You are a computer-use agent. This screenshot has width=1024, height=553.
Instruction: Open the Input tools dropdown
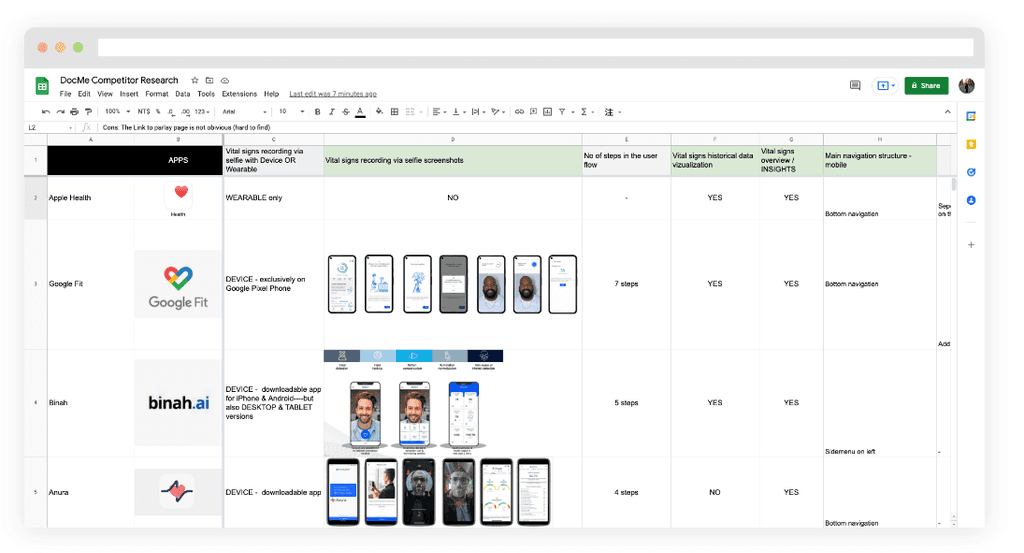click(613, 112)
